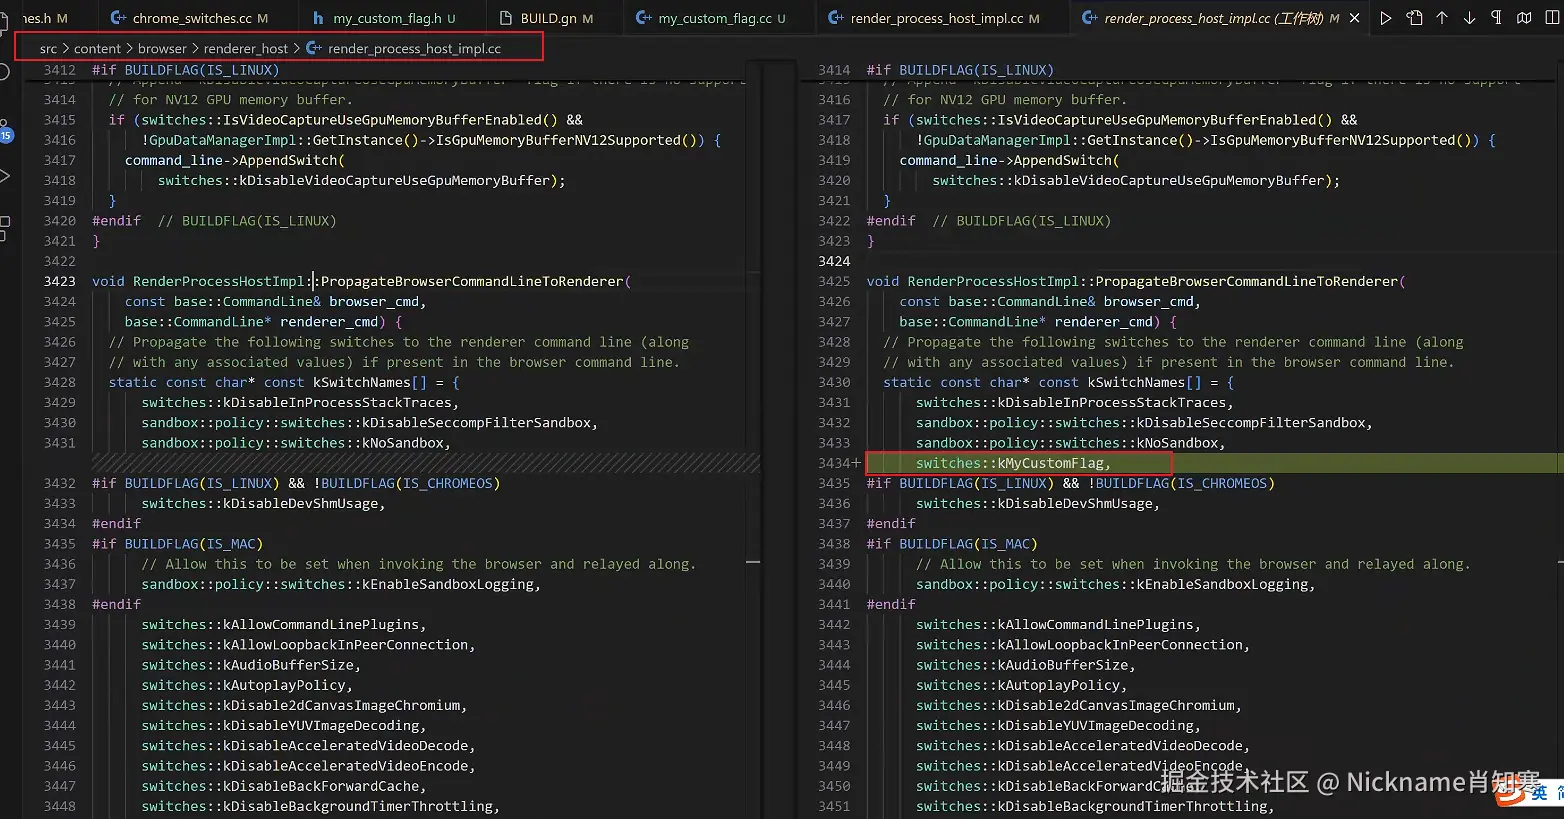The image size is (1564, 819).
Task: Open content breadcrumb segment
Action: pyautogui.click(x=97, y=48)
